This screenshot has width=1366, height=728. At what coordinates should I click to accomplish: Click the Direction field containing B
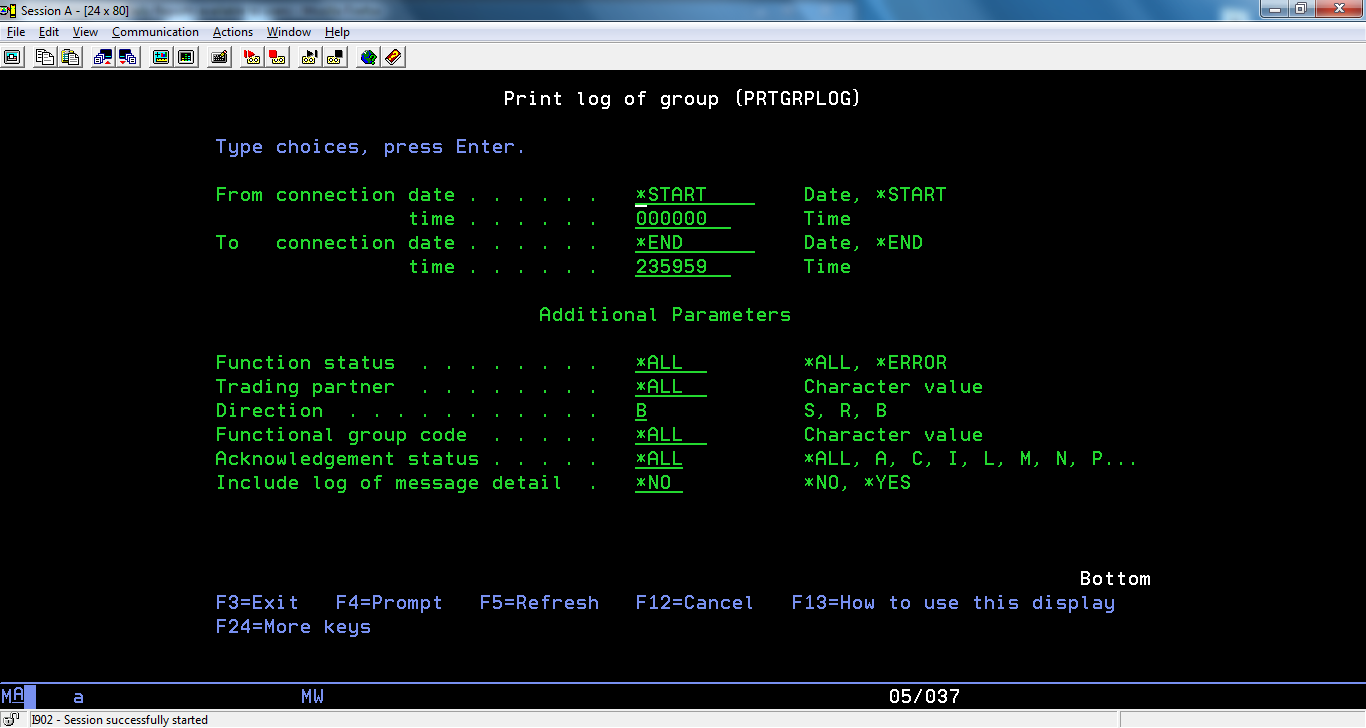tap(641, 411)
